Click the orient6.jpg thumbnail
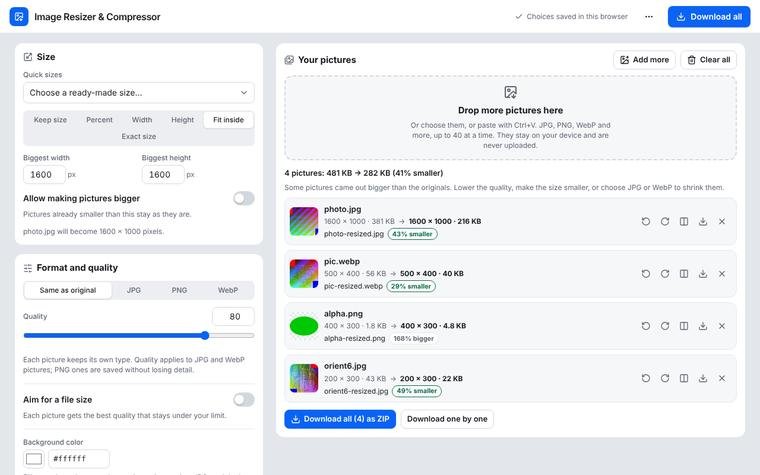This screenshot has width=760, height=475. coord(304,378)
